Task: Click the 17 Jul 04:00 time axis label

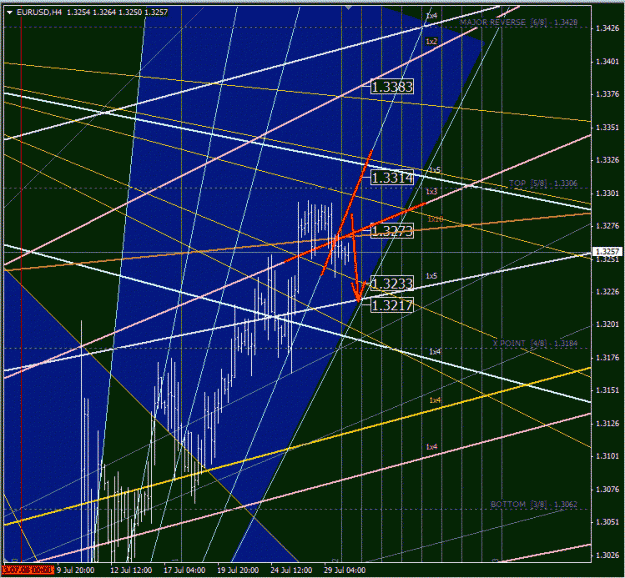Action: 185,570
